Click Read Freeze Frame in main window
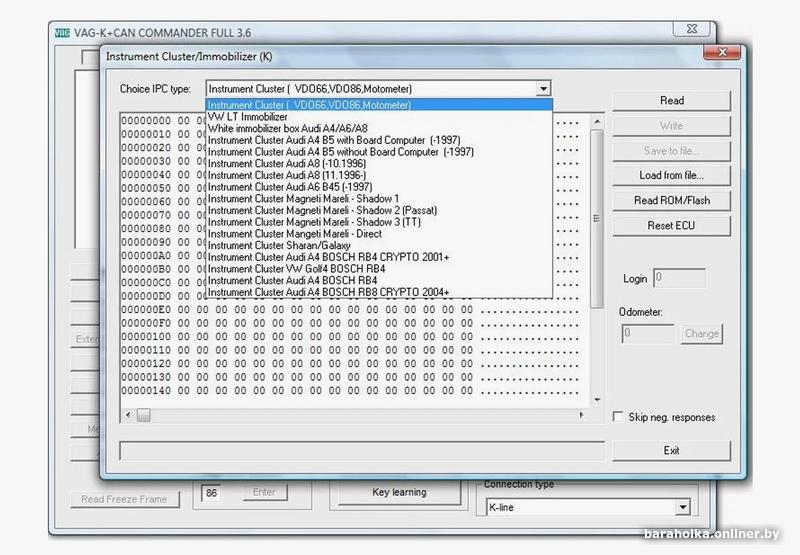The width and height of the screenshot is (800, 555). [x=124, y=499]
